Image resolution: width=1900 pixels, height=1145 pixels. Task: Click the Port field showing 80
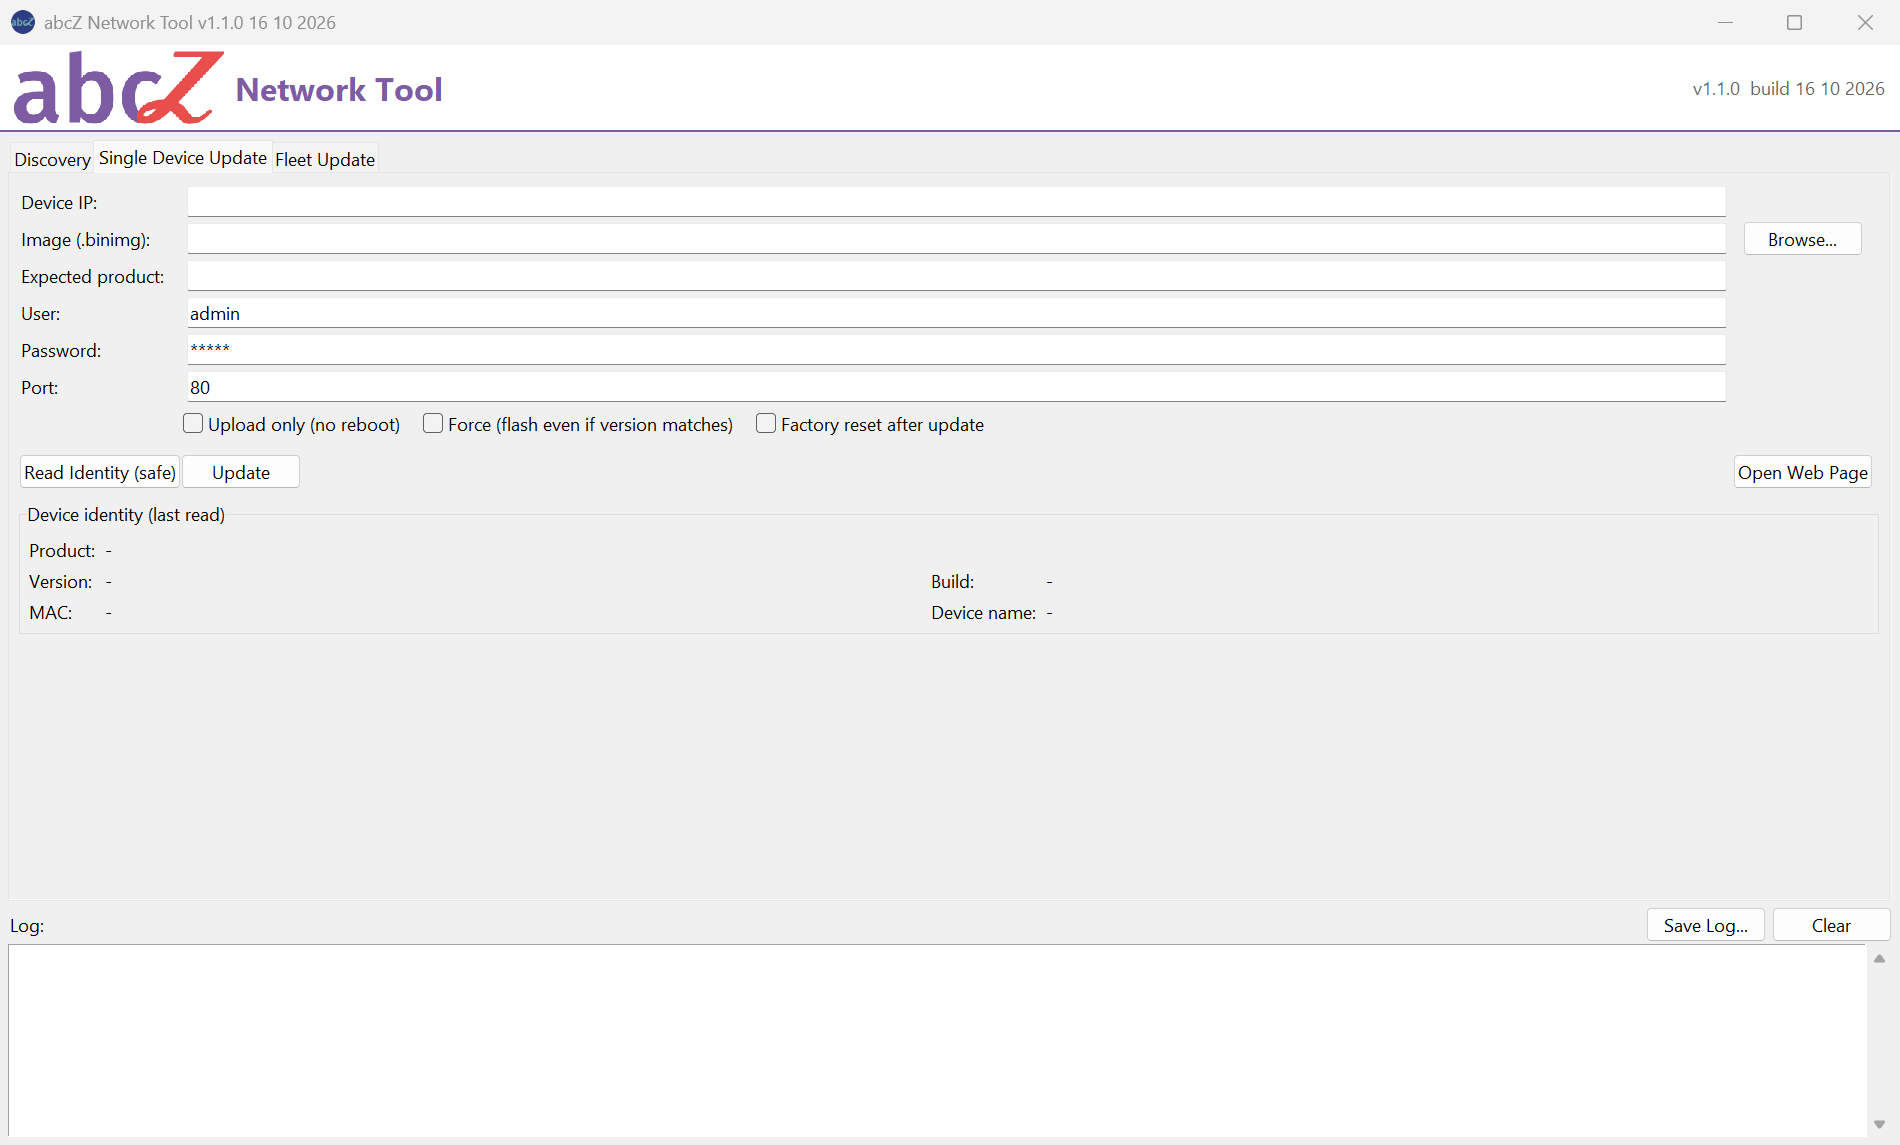point(956,387)
